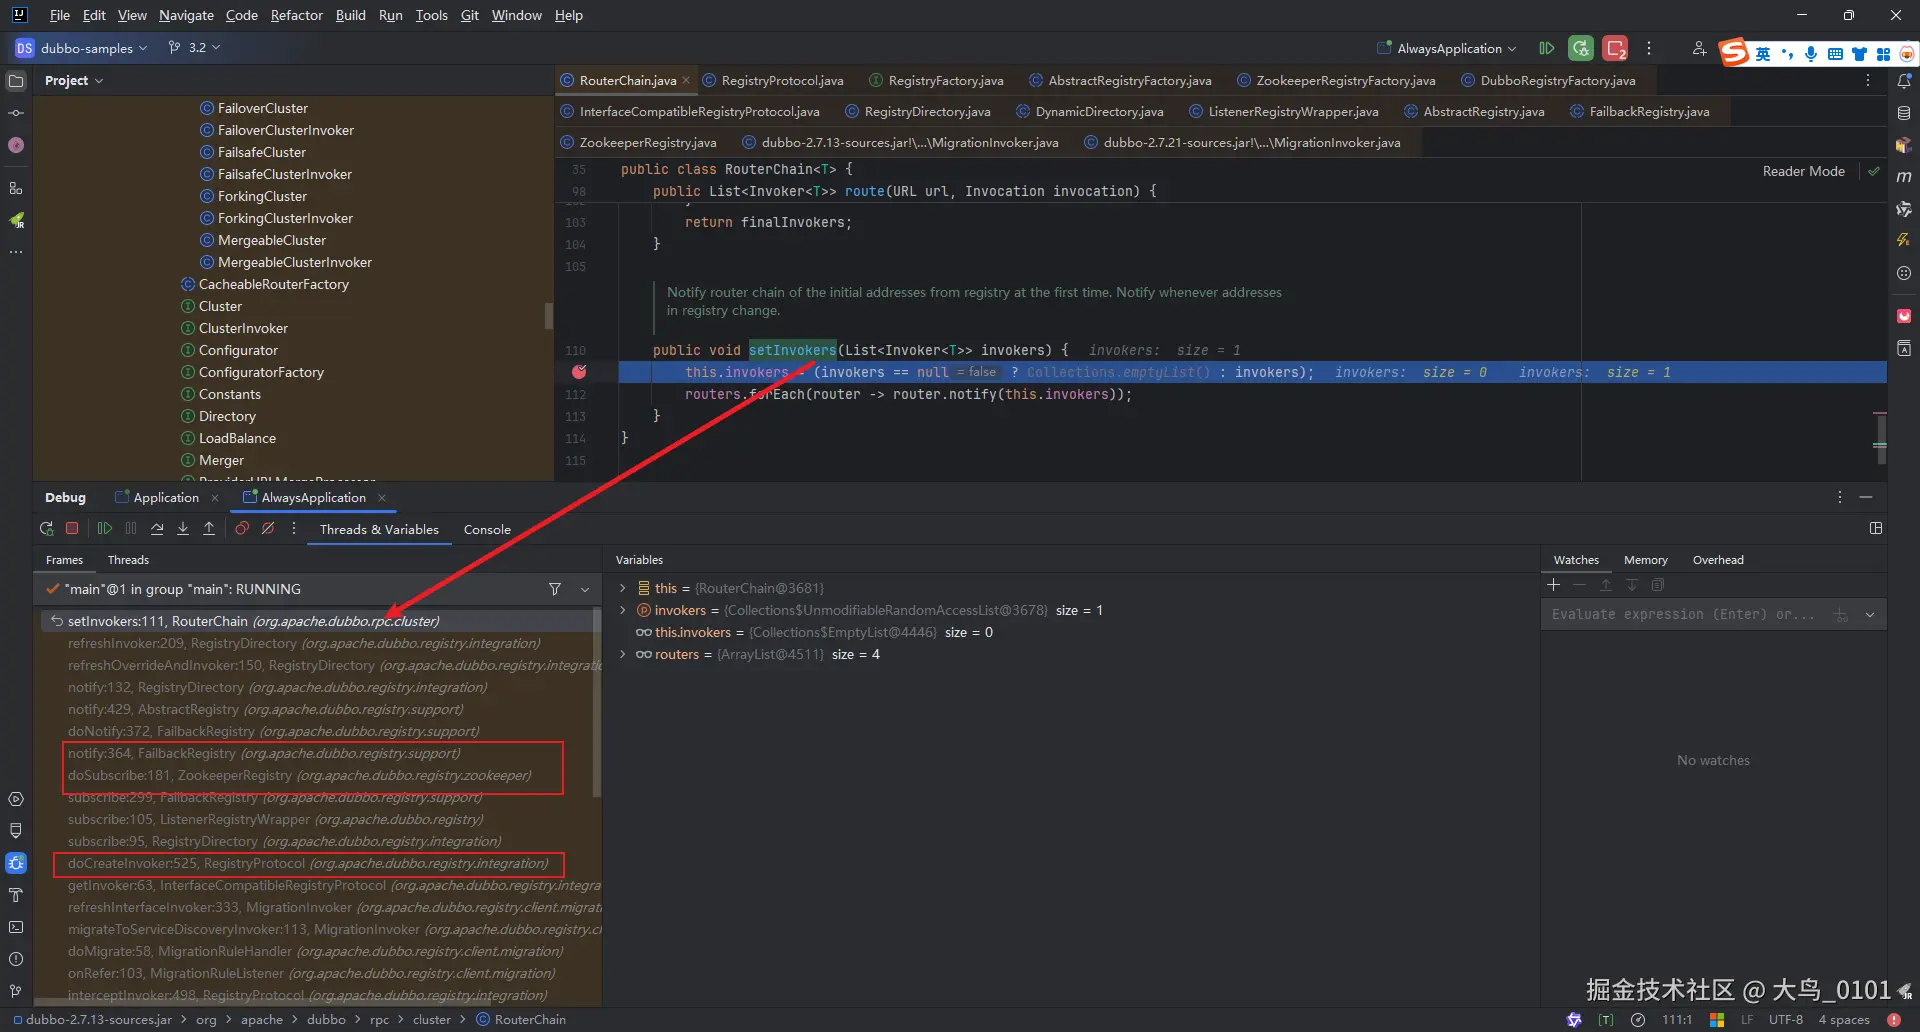Open debugger toolbar more actions menu

pos(294,529)
